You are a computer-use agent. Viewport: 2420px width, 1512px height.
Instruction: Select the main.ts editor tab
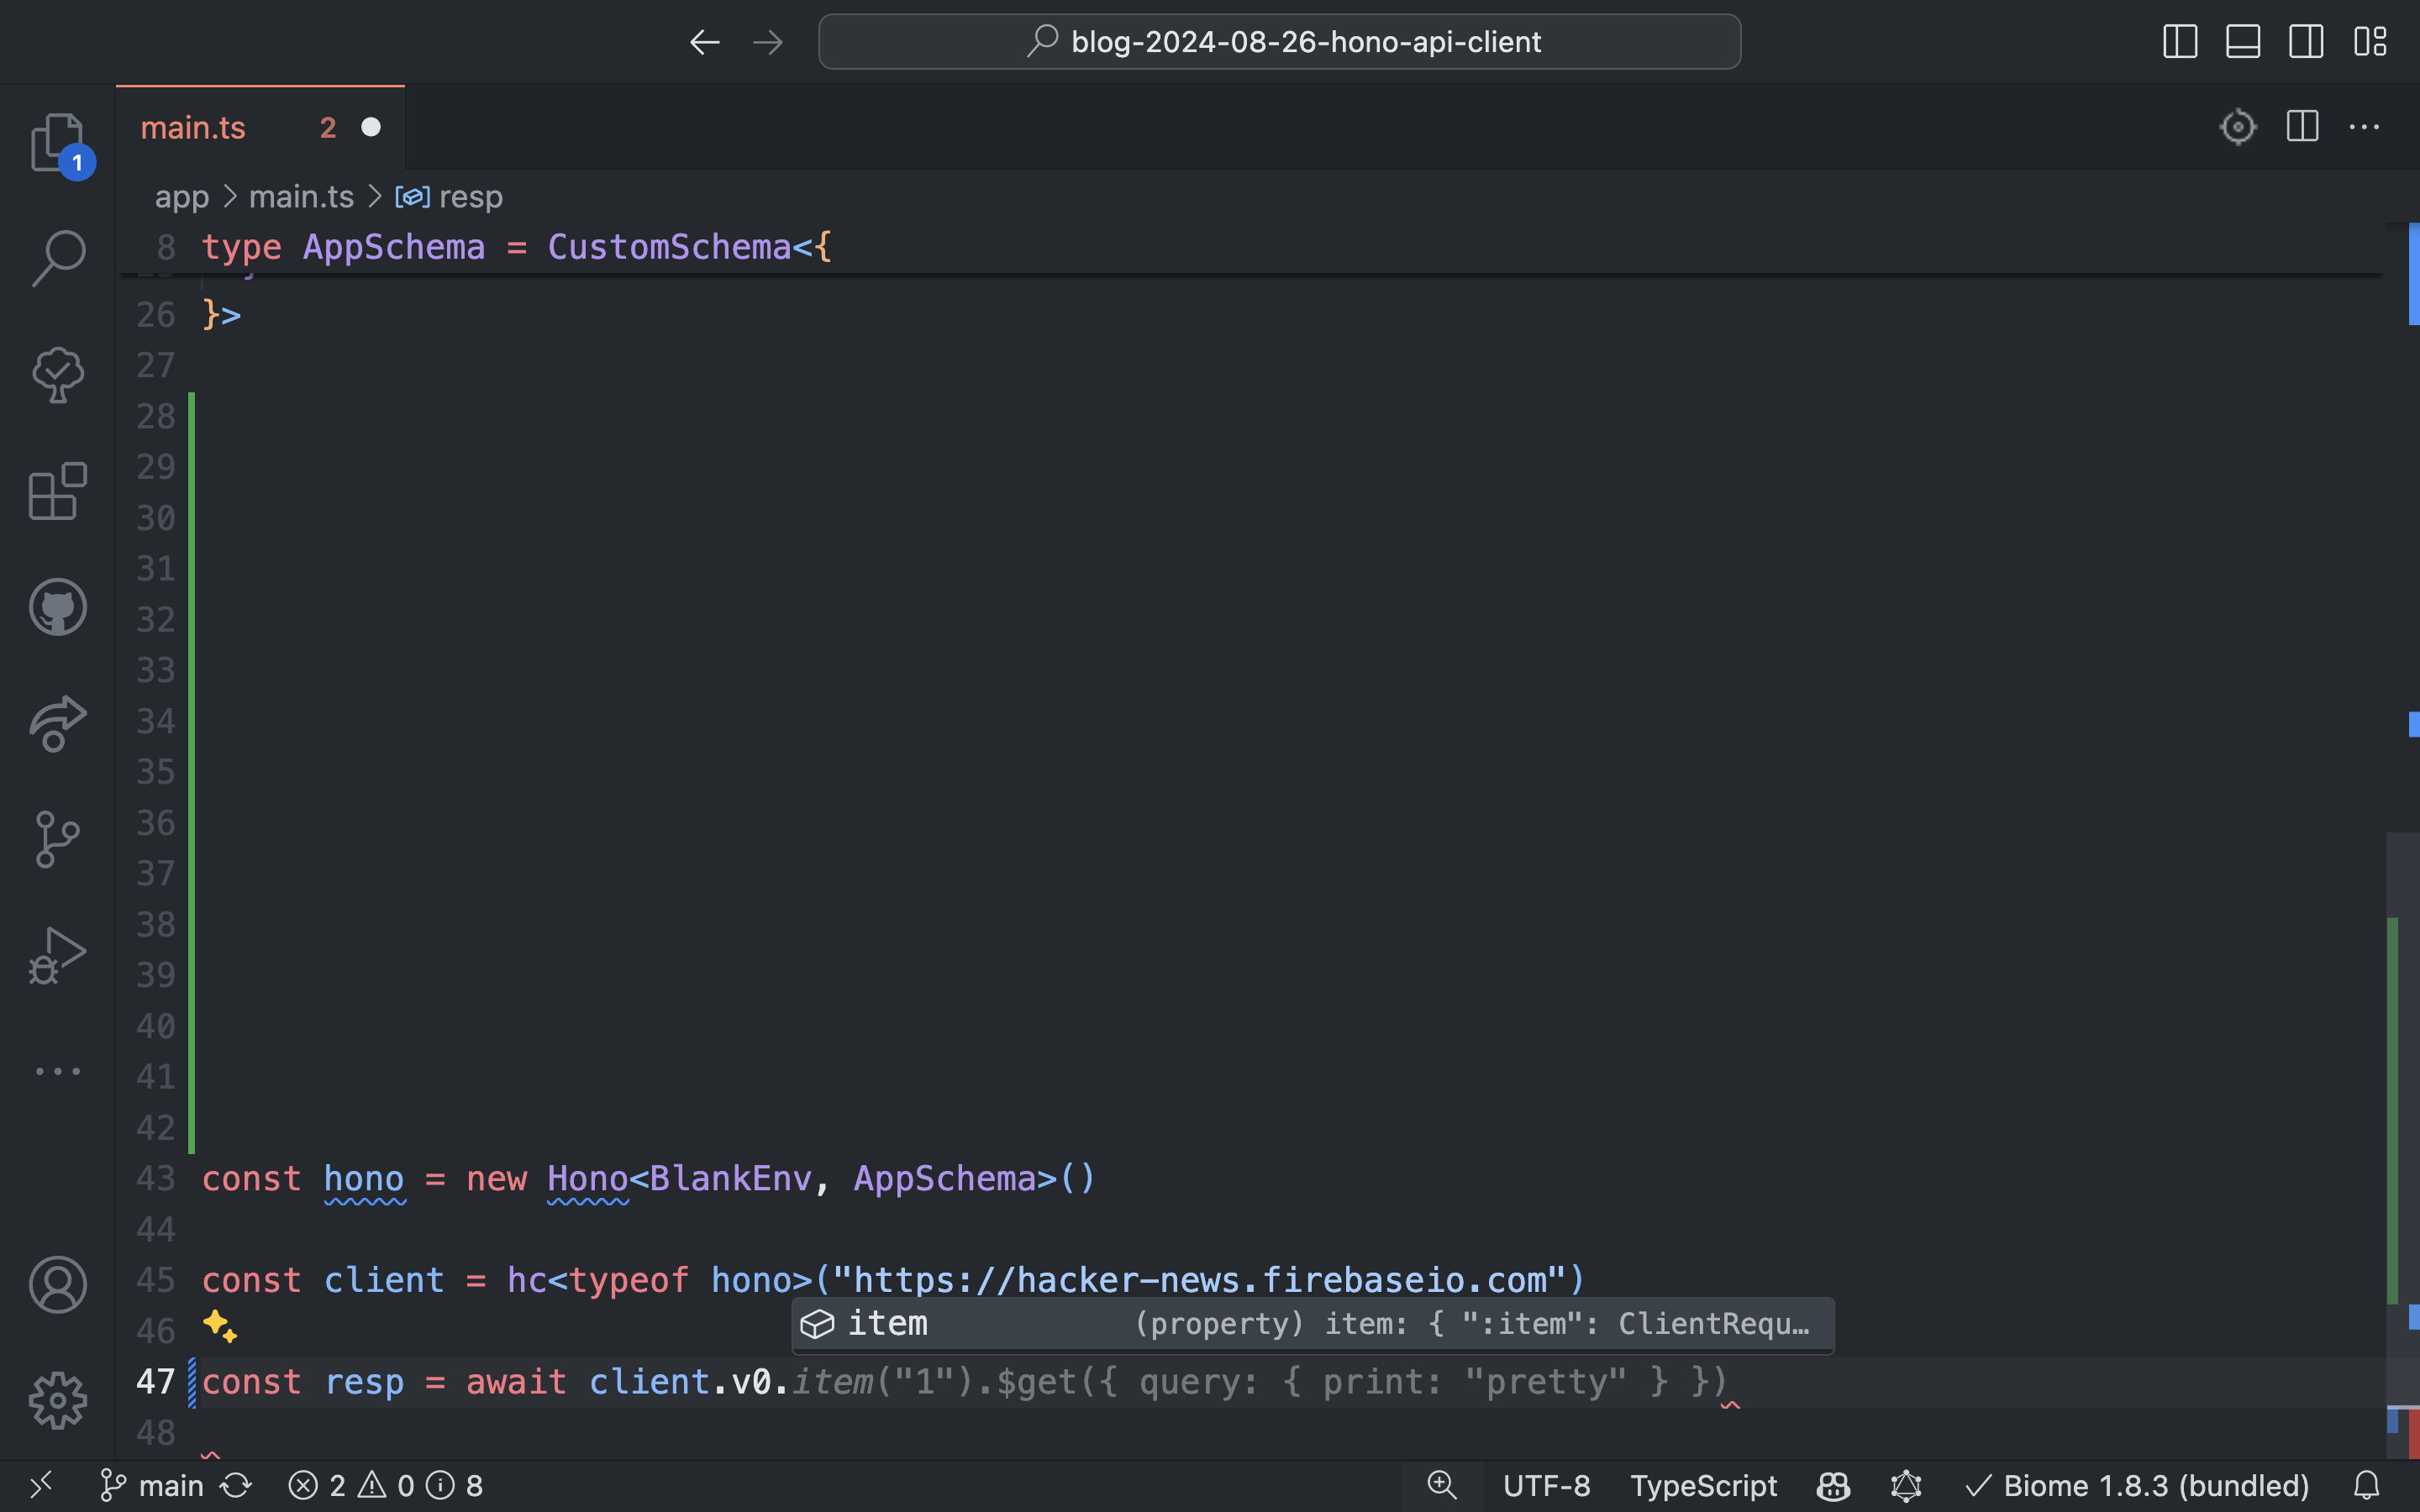pyautogui.click(x=260, y=128)
